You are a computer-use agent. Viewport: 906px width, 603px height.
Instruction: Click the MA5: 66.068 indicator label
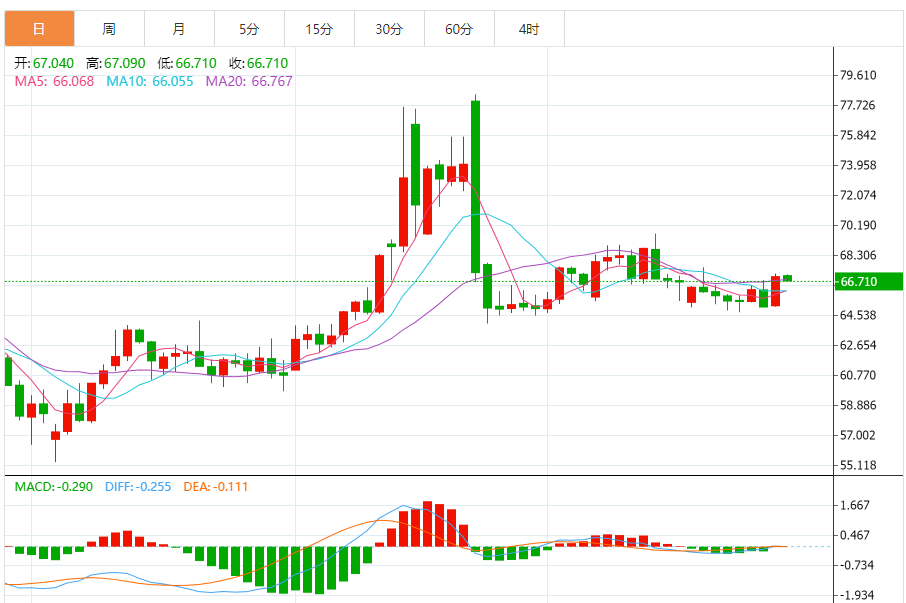click(54, 81)
